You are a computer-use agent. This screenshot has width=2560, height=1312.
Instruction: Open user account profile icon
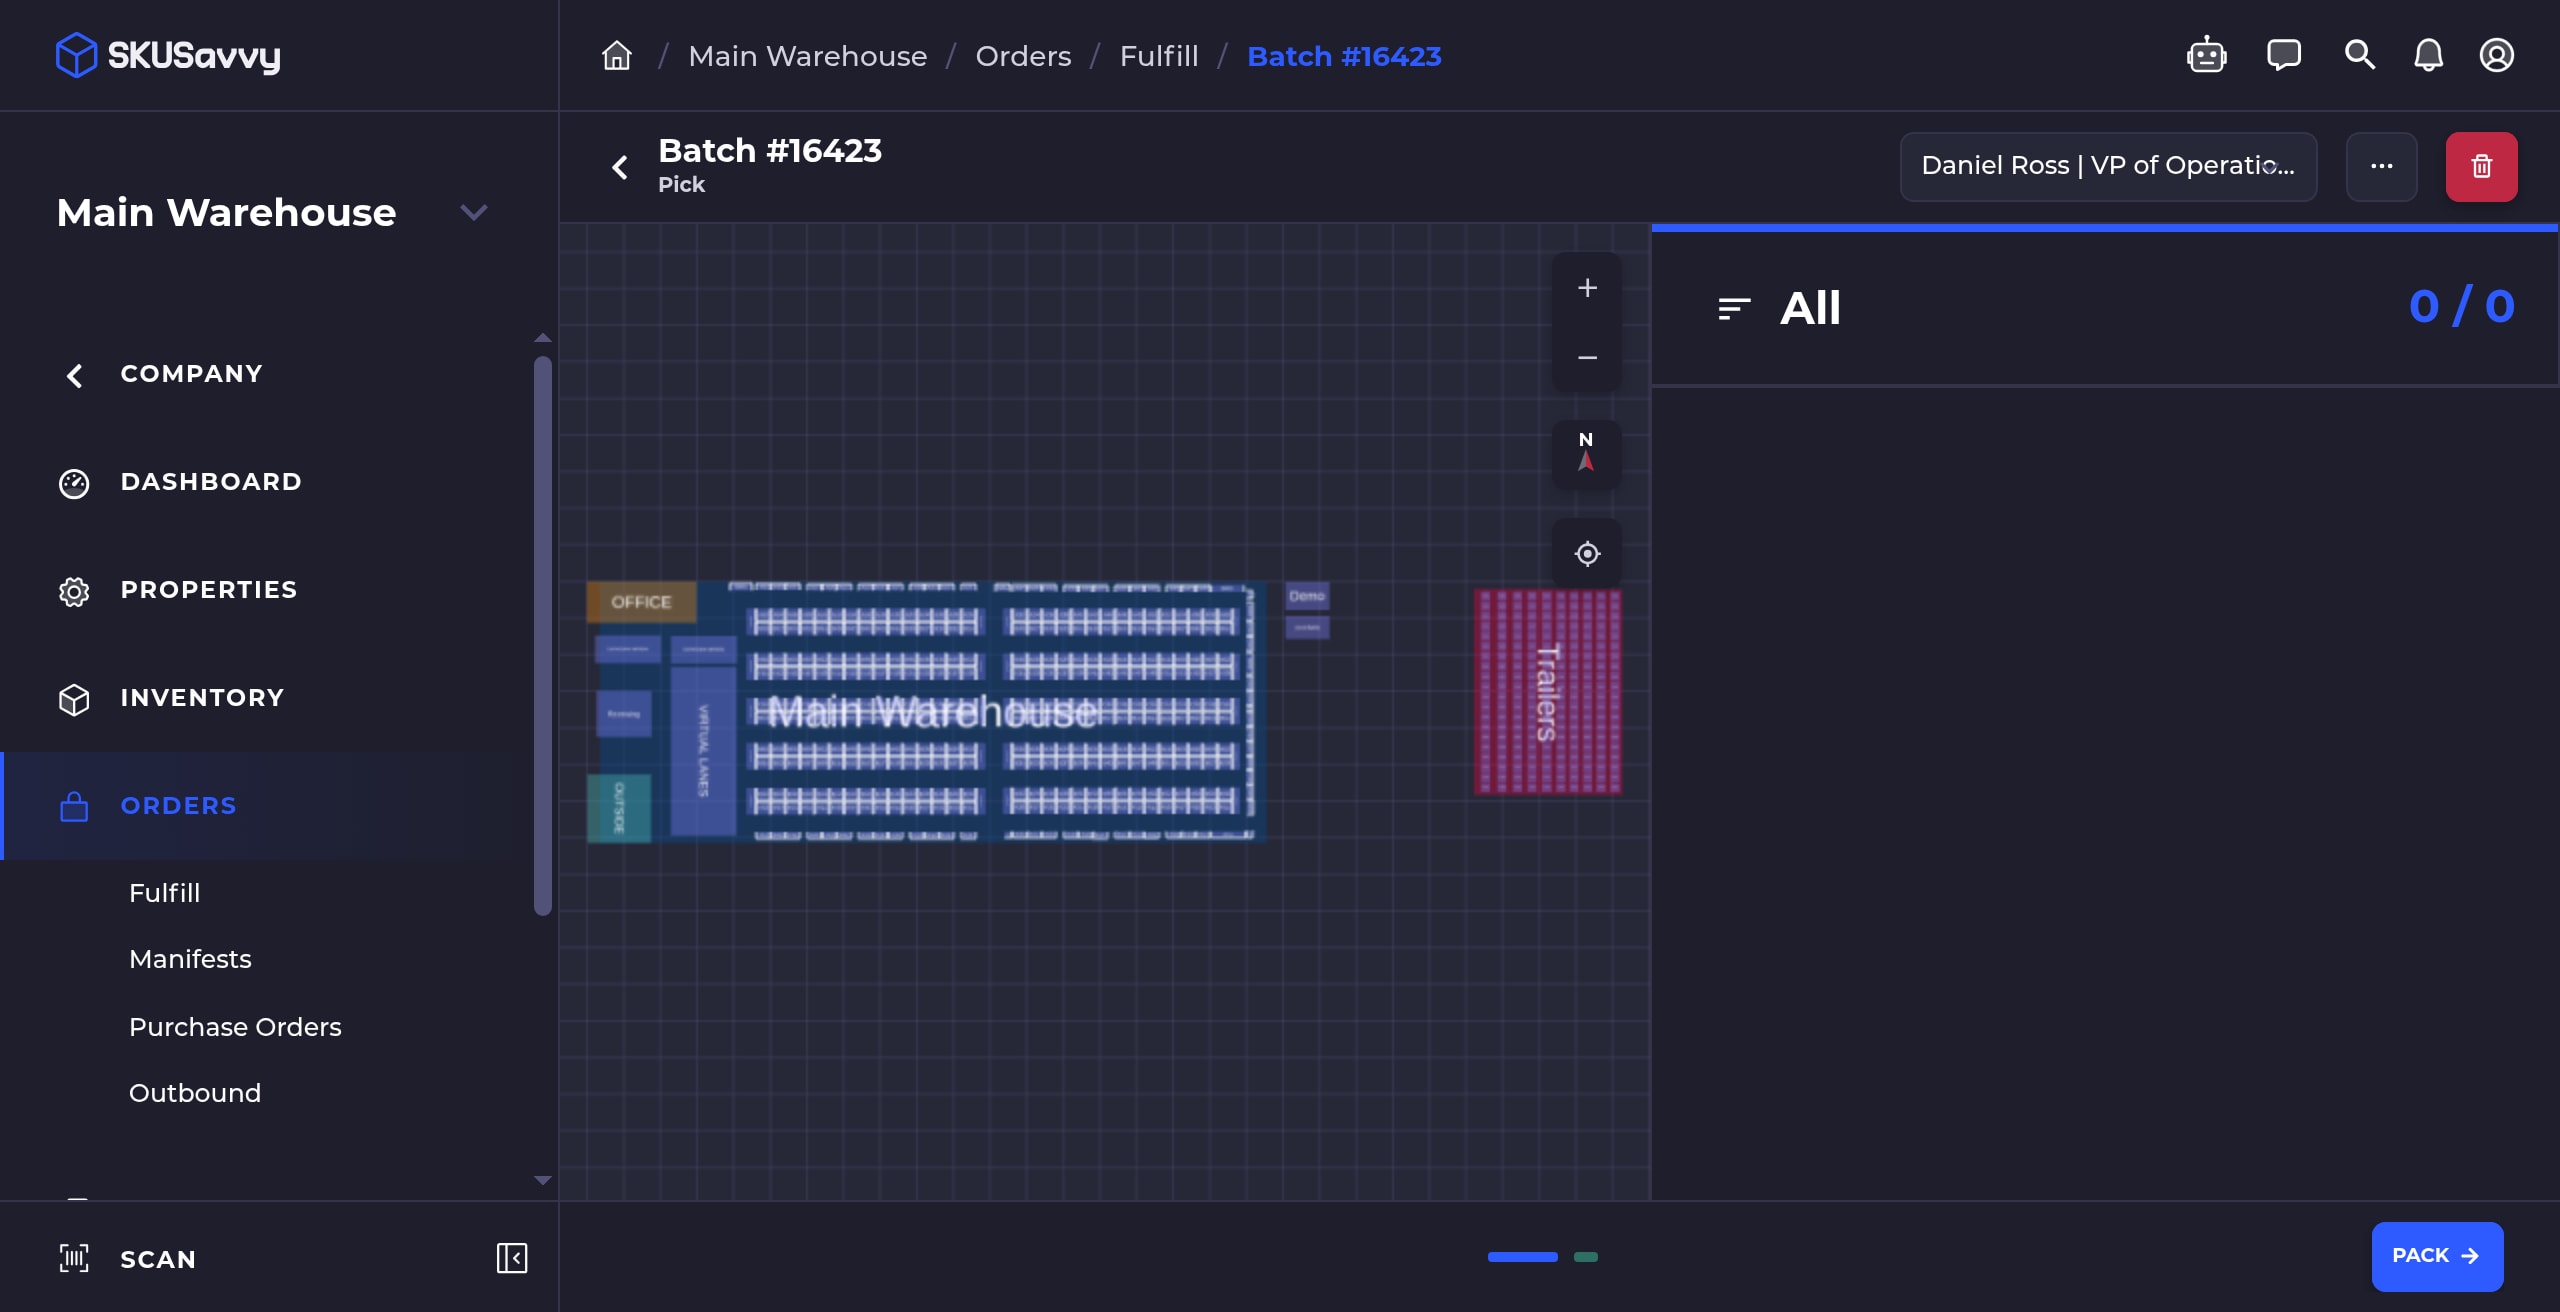[2497, 55]
